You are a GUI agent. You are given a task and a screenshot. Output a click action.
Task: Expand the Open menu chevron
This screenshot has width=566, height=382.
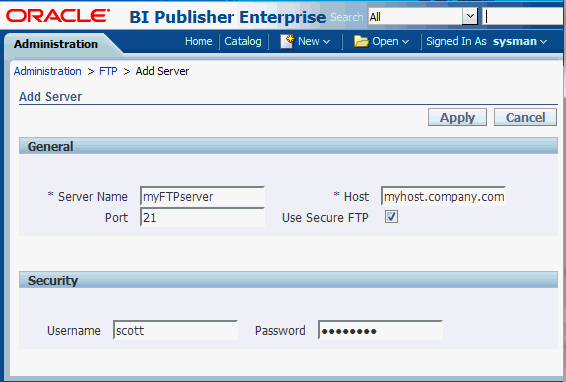click(x=405, y=42)
